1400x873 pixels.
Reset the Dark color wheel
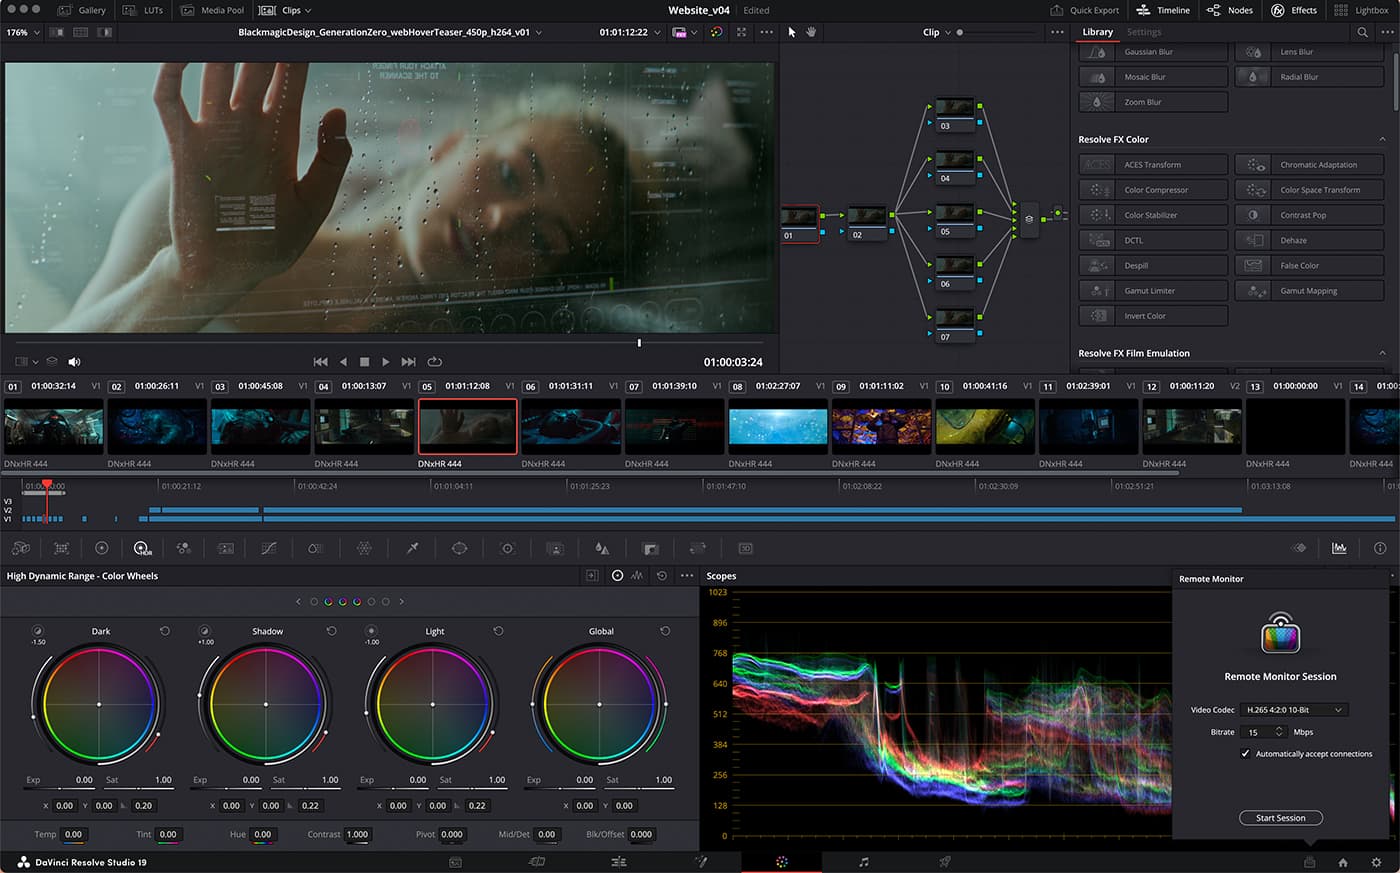pos(165,631)
